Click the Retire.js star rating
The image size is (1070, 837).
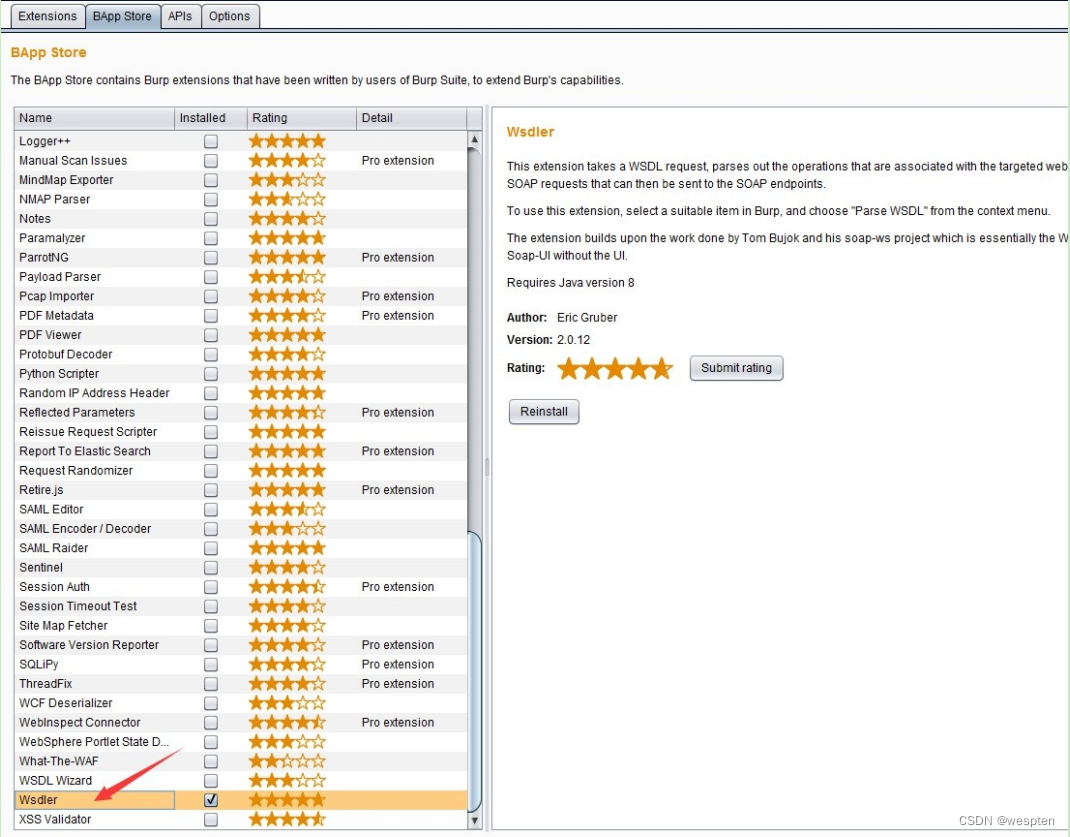(287, 490)
